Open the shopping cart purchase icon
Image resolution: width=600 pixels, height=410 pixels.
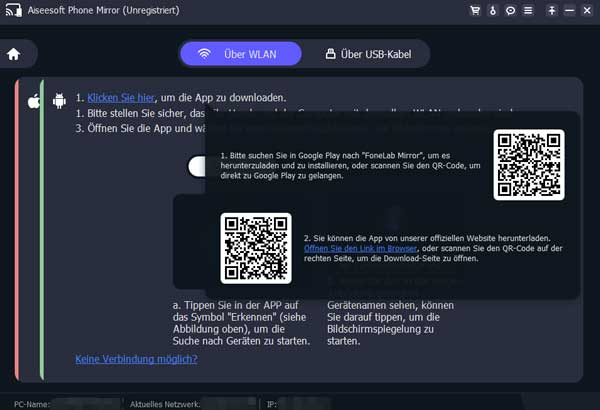pos(475,11)
